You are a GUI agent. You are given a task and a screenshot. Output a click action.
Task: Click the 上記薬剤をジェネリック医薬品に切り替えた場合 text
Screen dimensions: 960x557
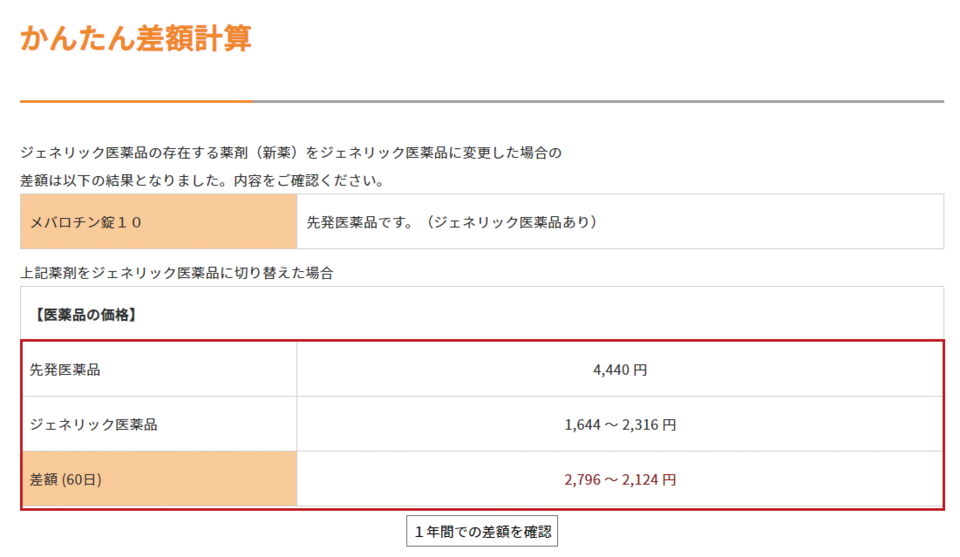176,272
